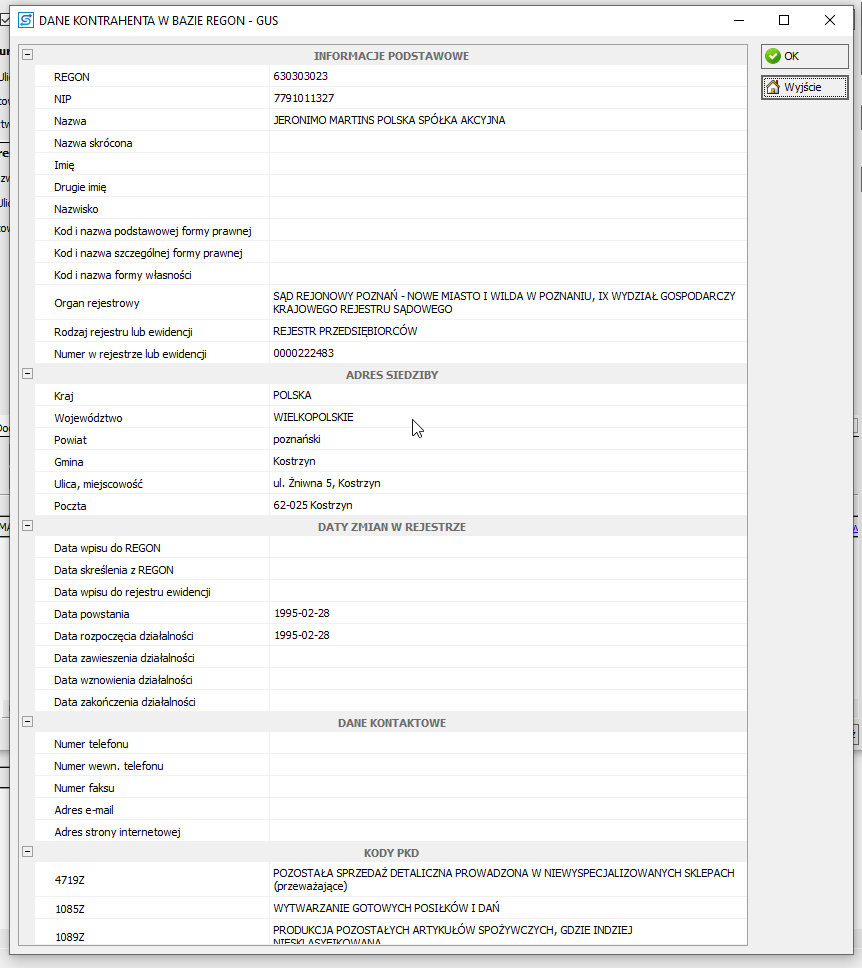Click the Data skreślenia z REGON label
The image size is (862, 968).
pos(114,570)
